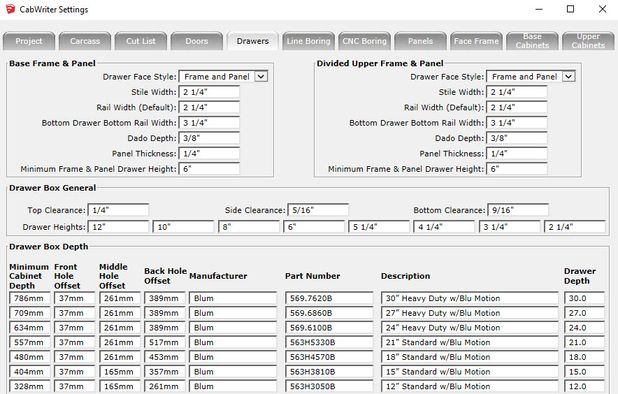Open the Panels tab
Viewport: 618px width, 394px height.
[x=421, y=41]
